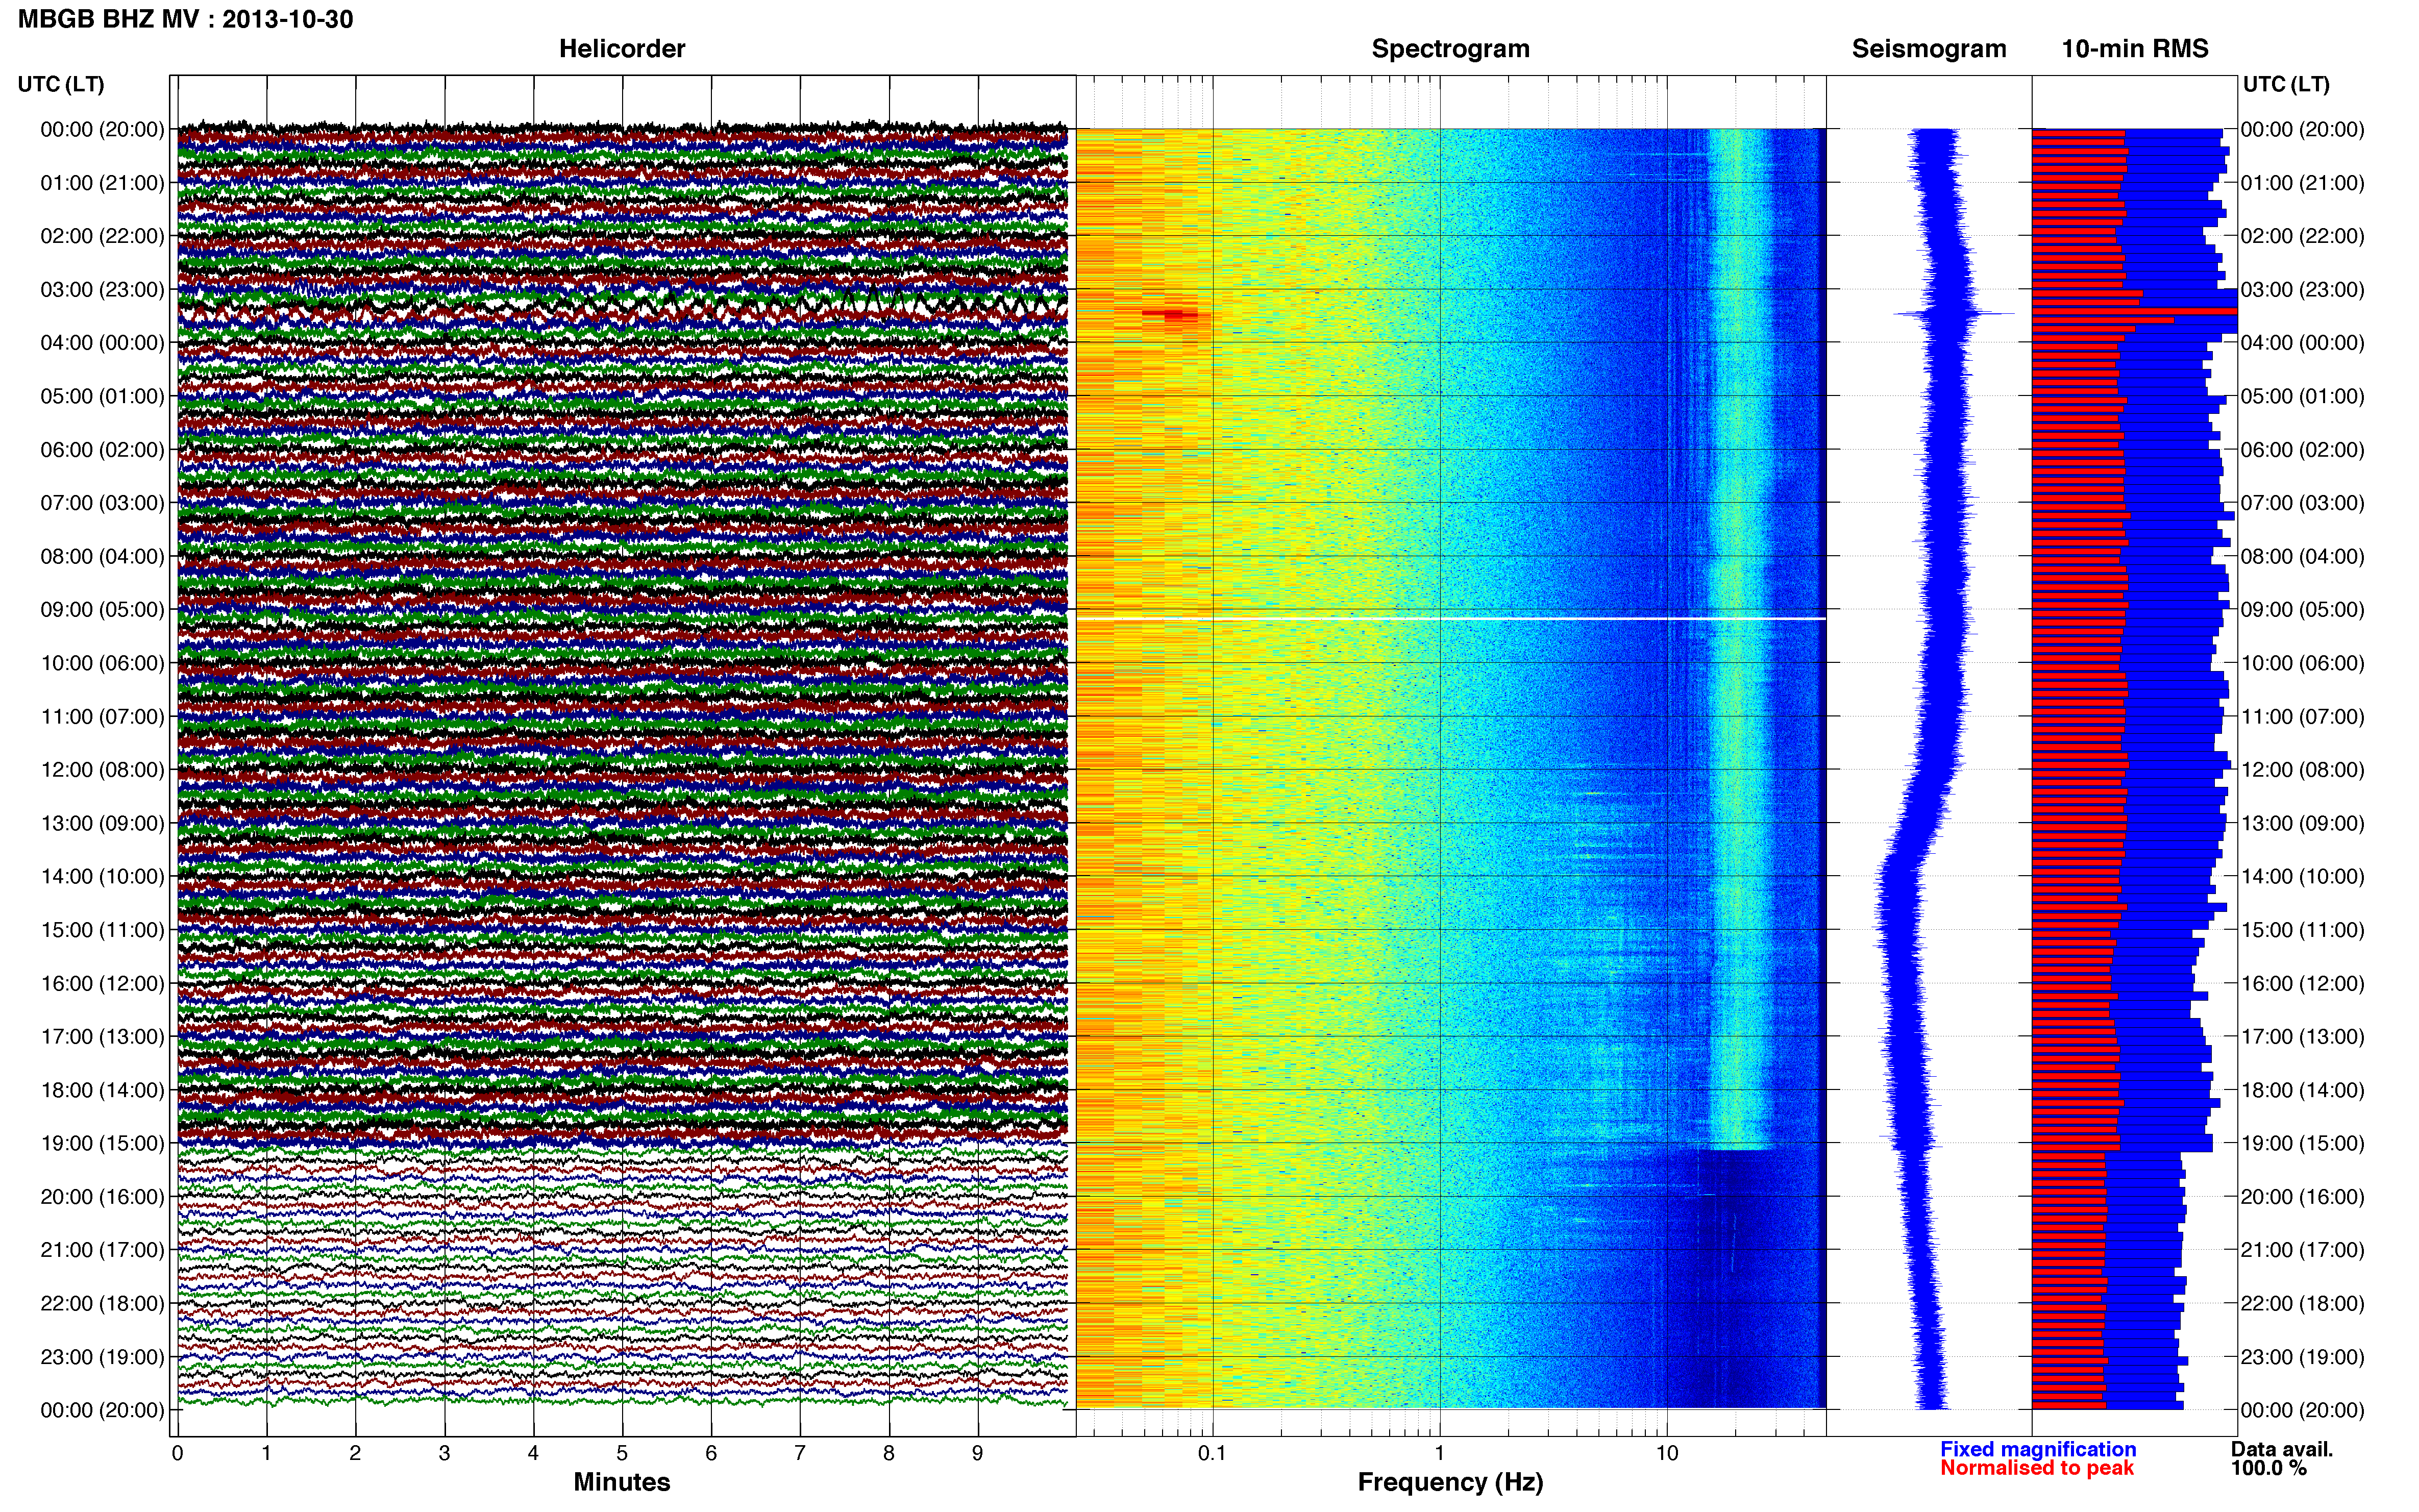
Task: Click helicorder-side time label 03:00 (23:00)
Action: (x=102, y=290)
